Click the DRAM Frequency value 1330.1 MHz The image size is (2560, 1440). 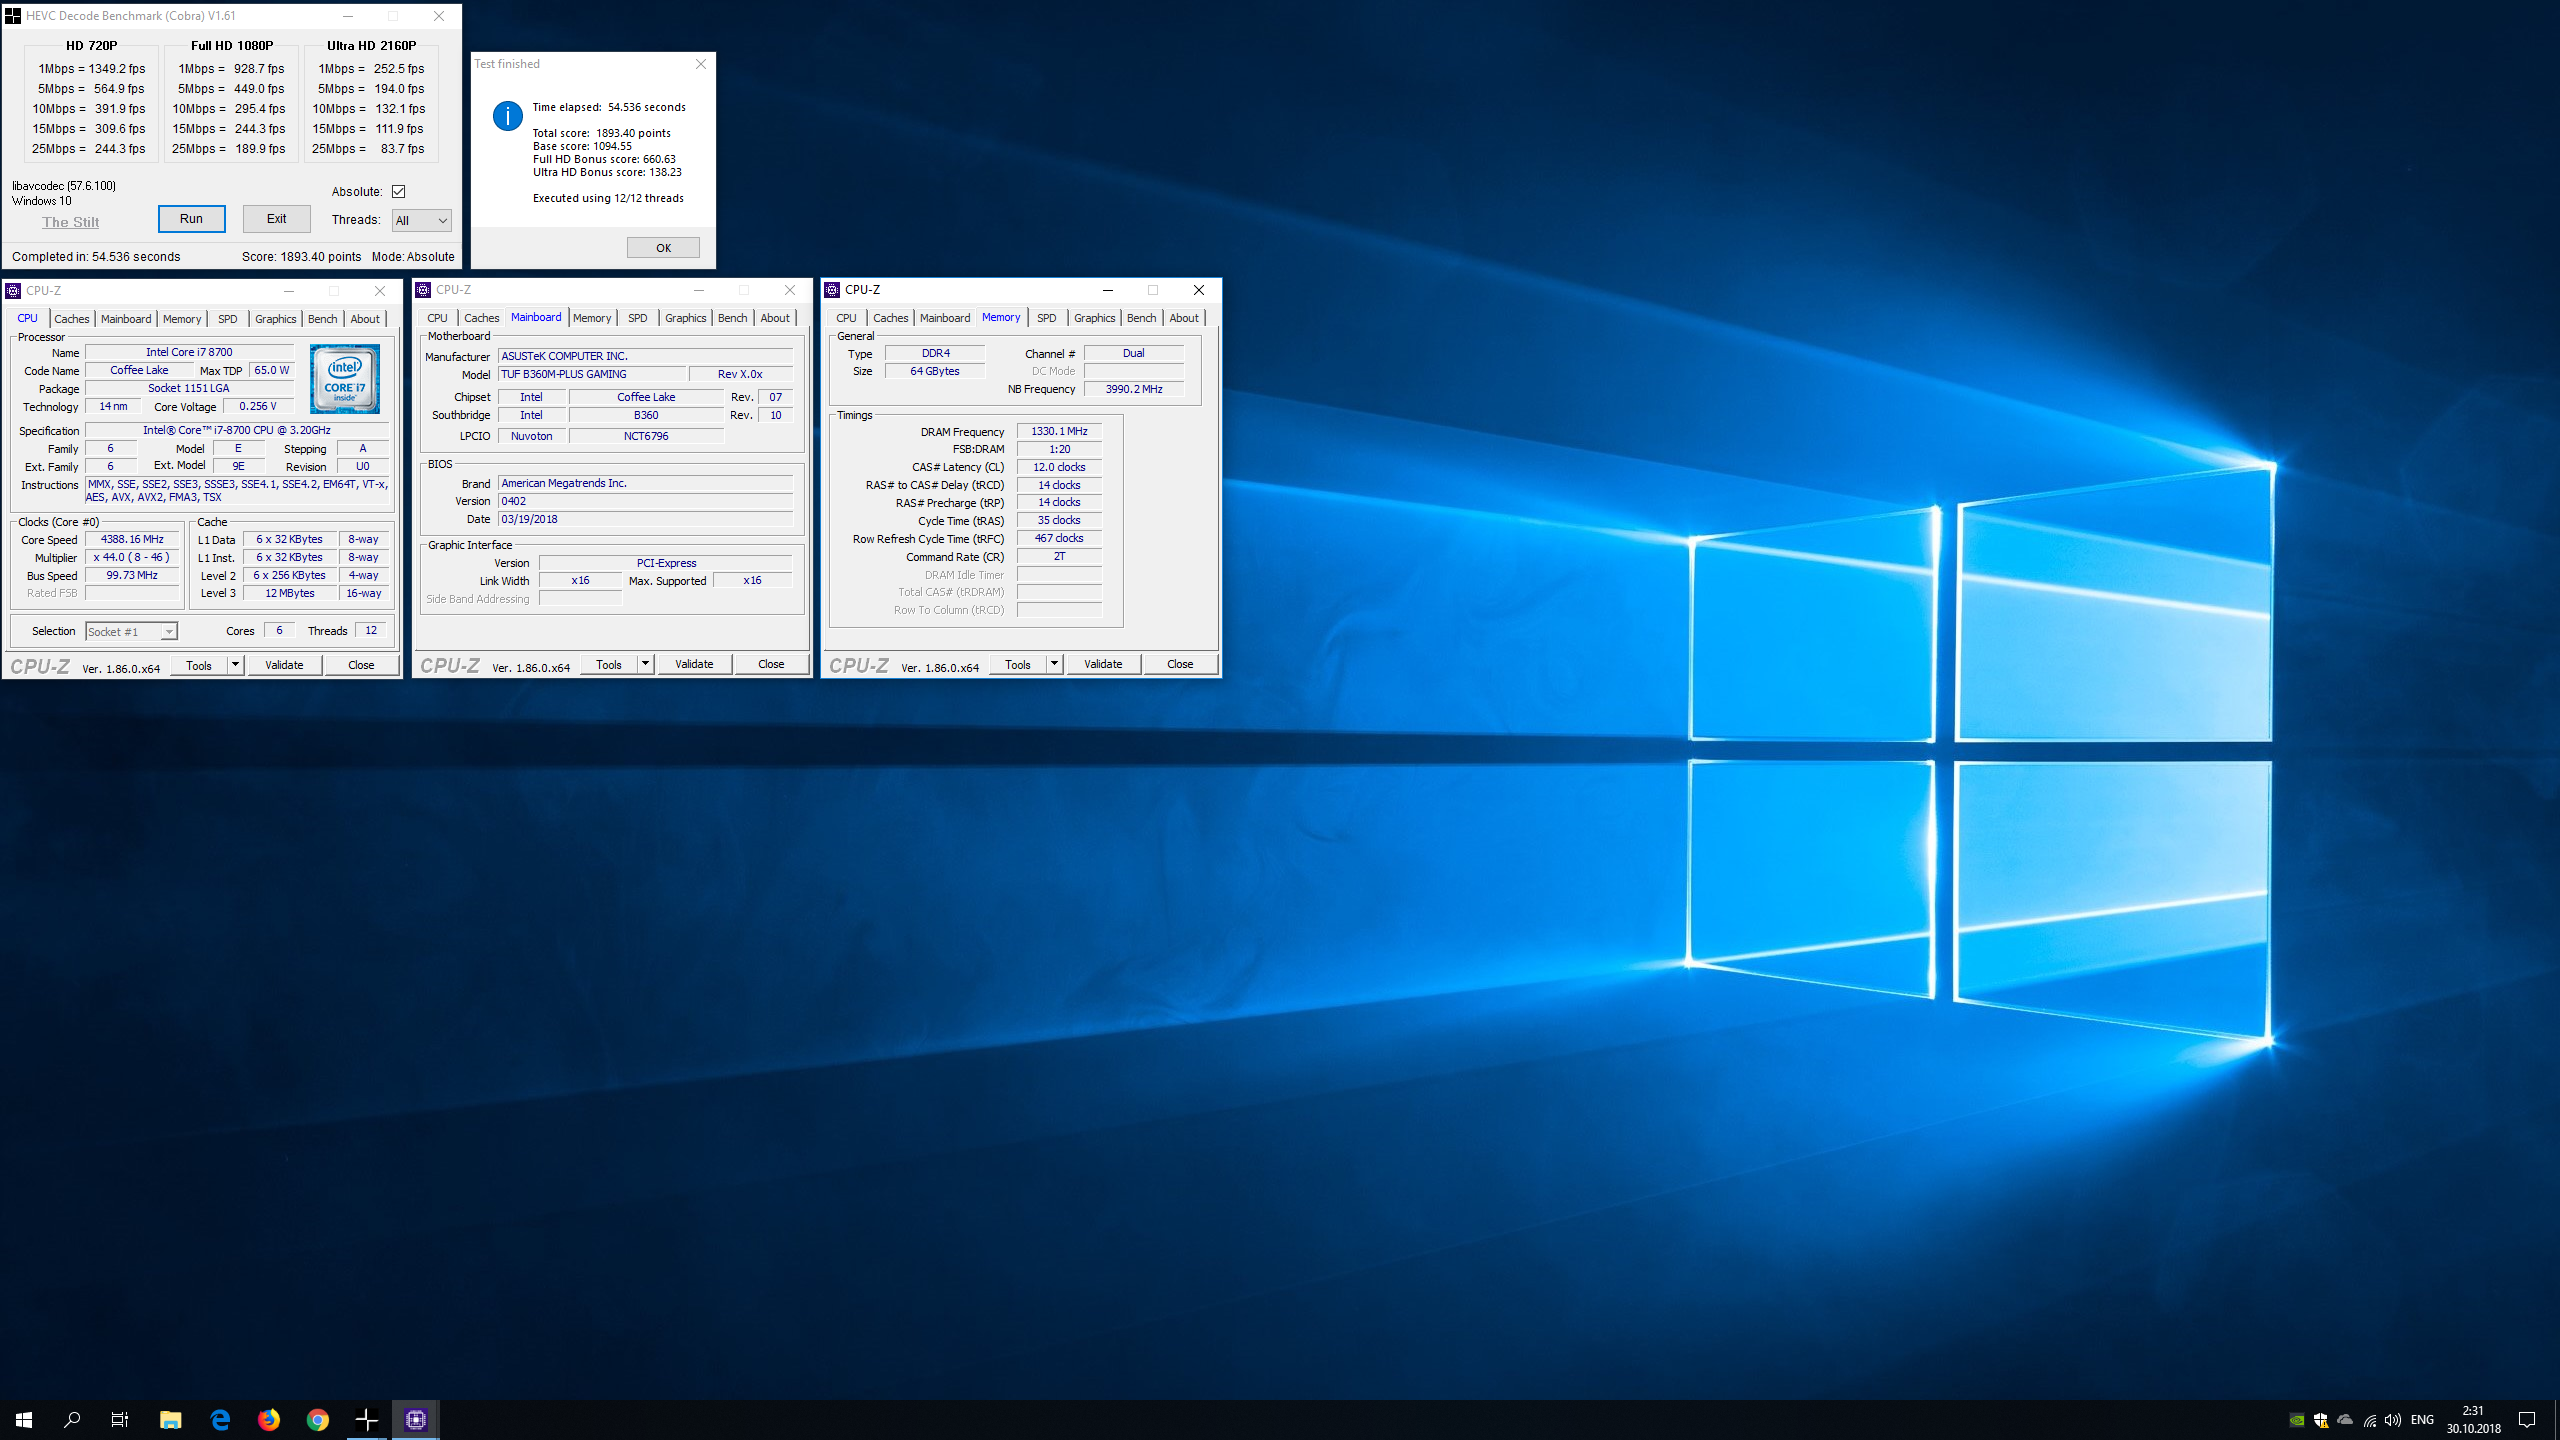[x=1059, y=431]
